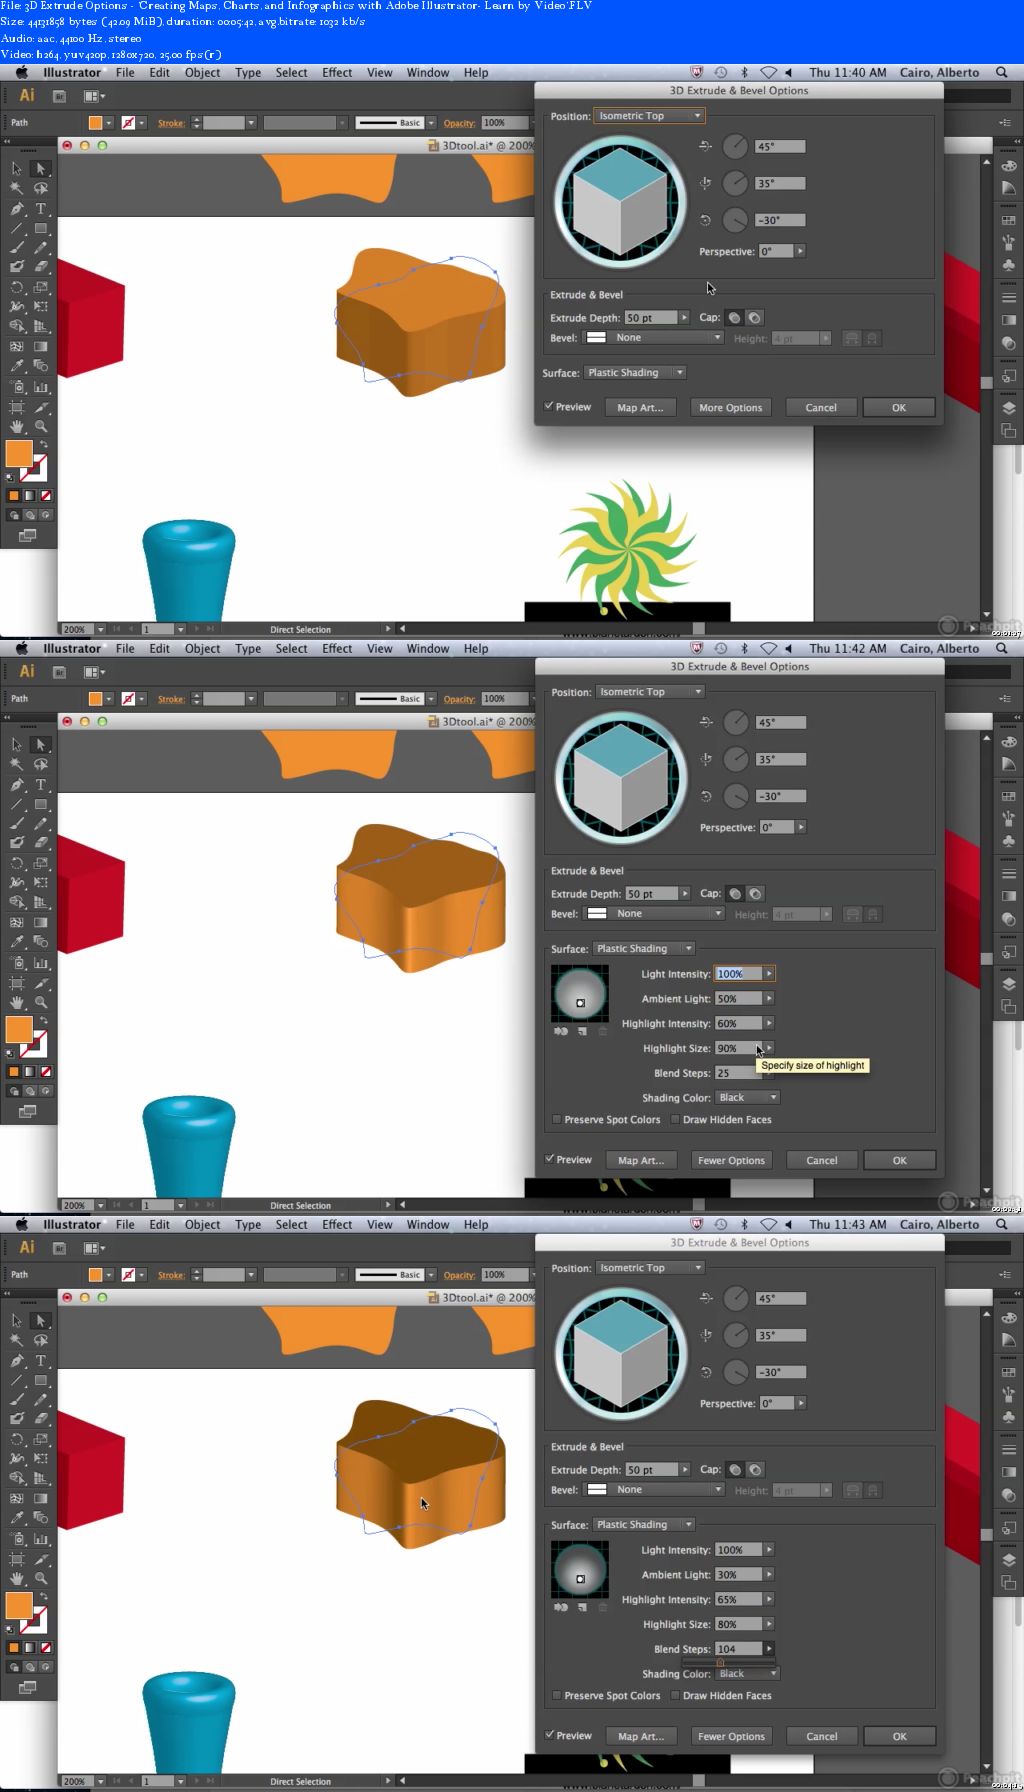Image resolution: width=1024 pixels, height=1792 pixels.
Task: Select the Rotate tool in the 11:42 AM frame
Action: point(17,863)
